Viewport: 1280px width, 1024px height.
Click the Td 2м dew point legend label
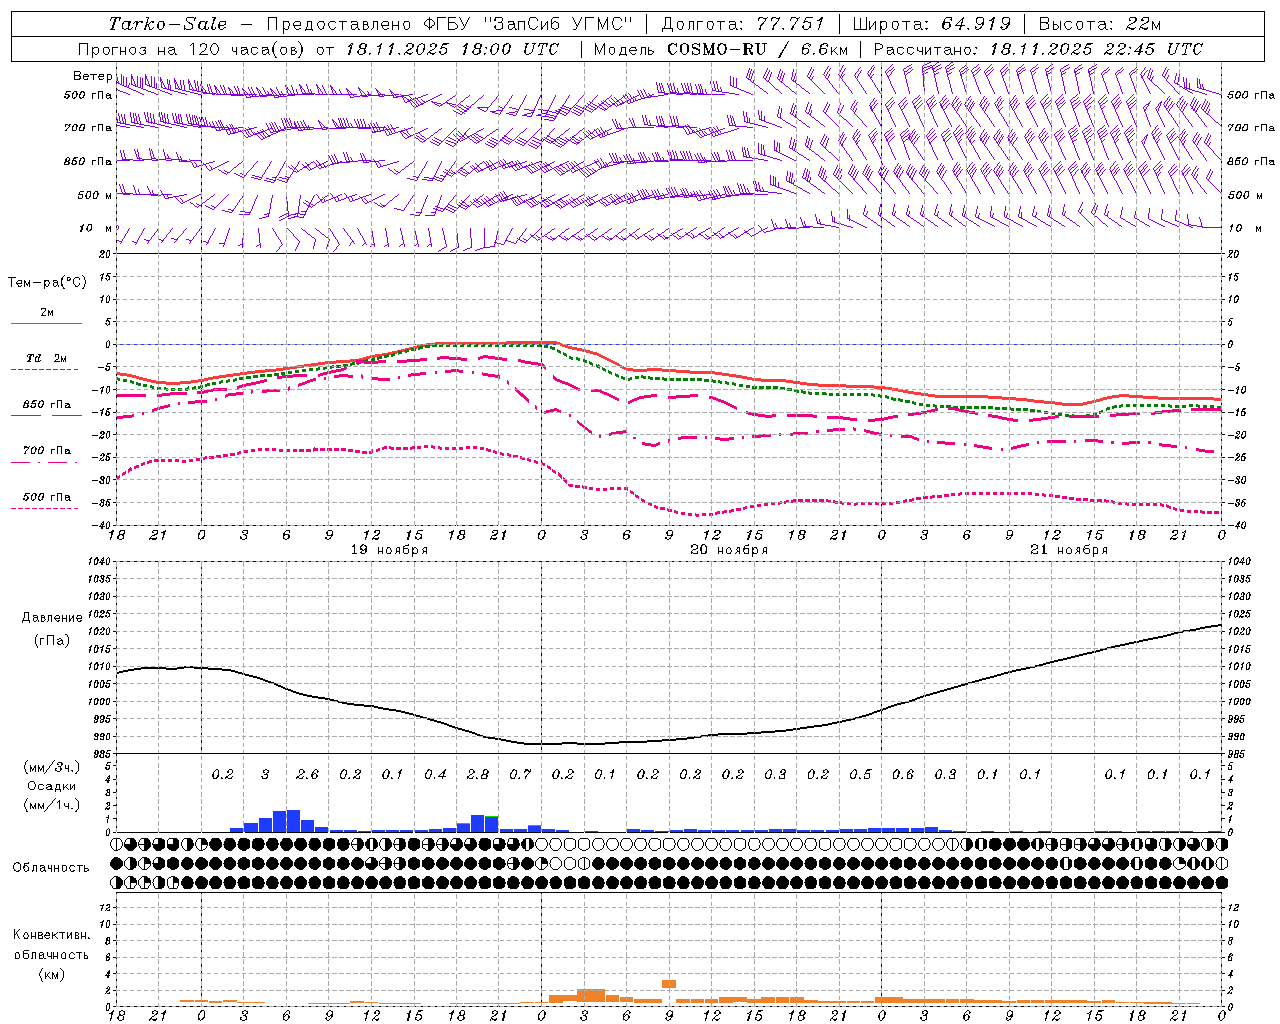pyautogui.click(x=47, y=358)
